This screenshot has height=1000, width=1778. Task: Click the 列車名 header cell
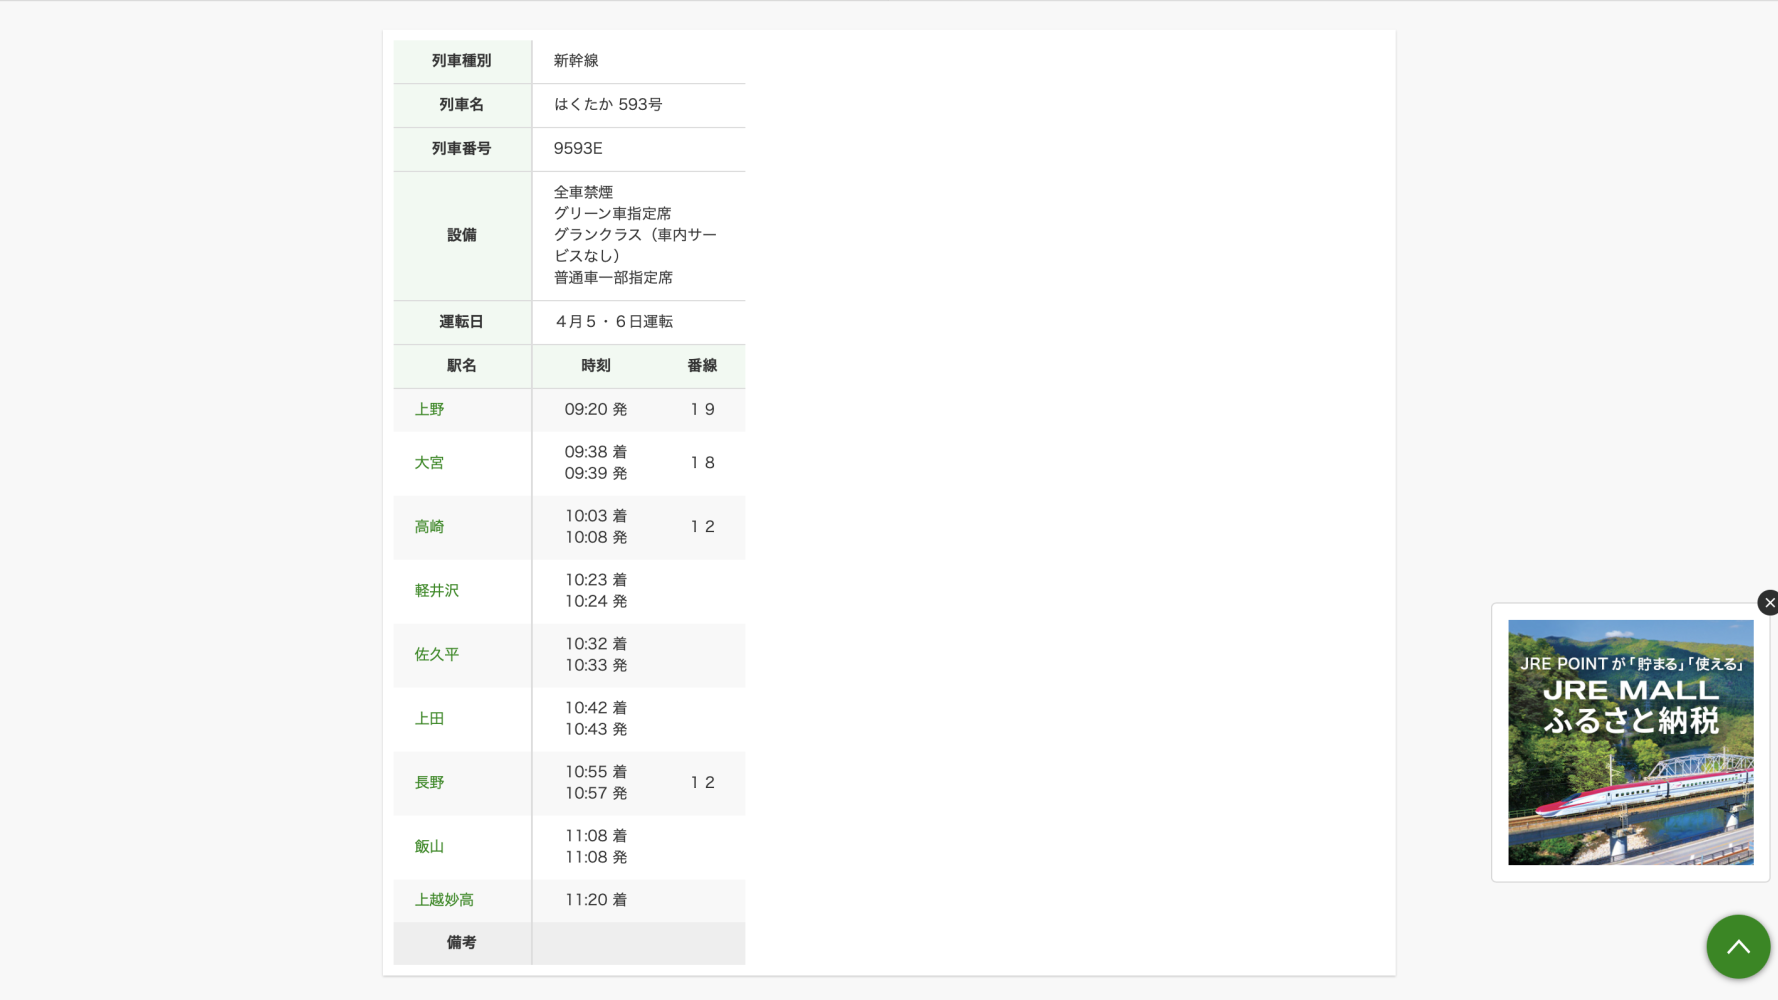(462, 105)
